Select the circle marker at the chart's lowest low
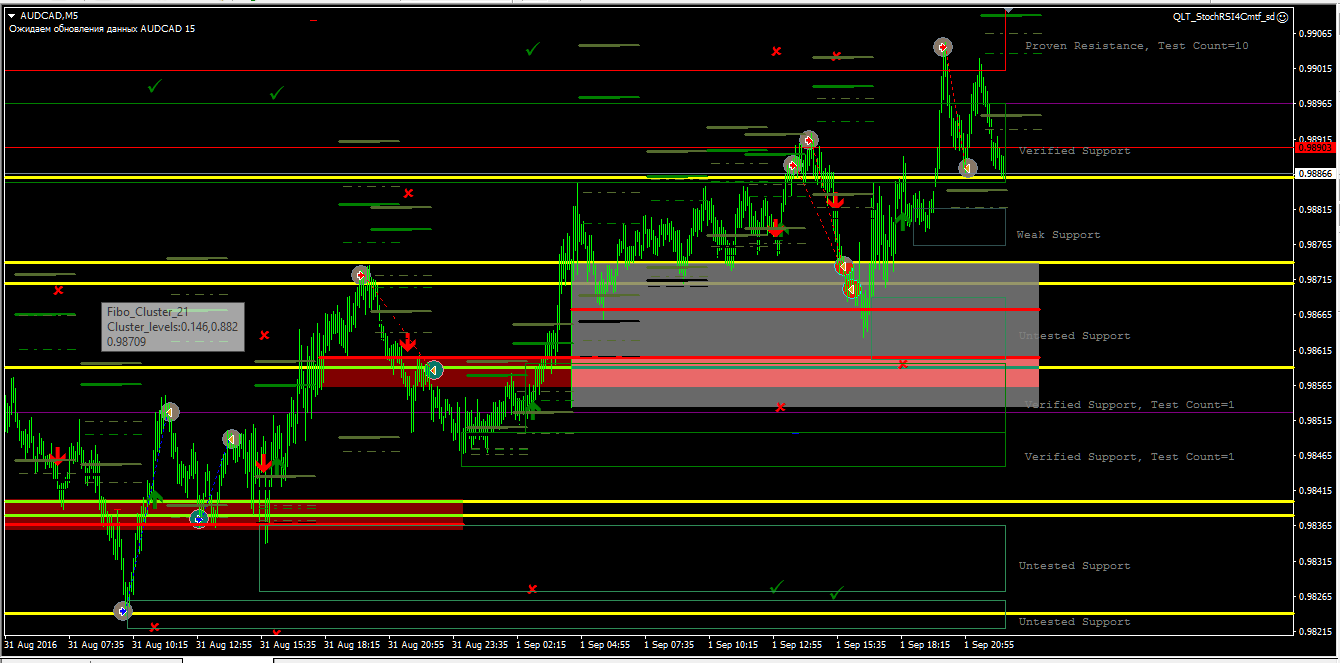Screen dimensions: 1340x663 click(123, 610)
